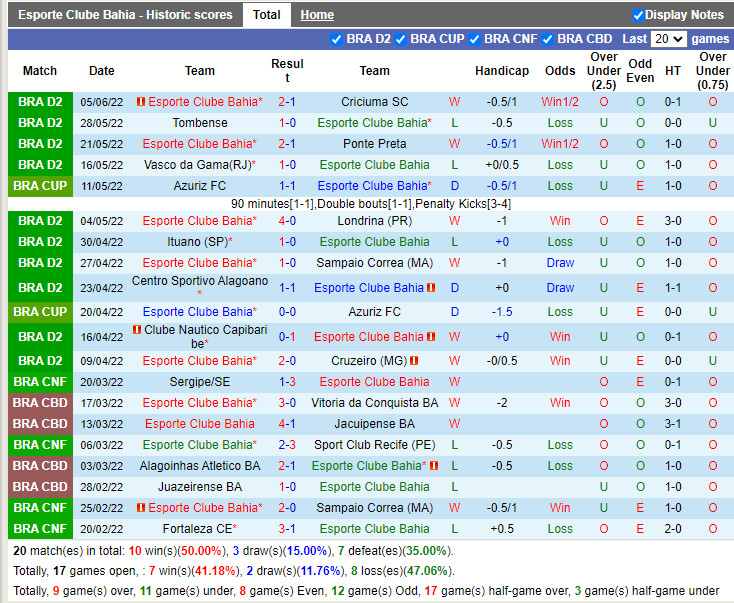Open the Criciuma SC team link

[x=374, y=102]
